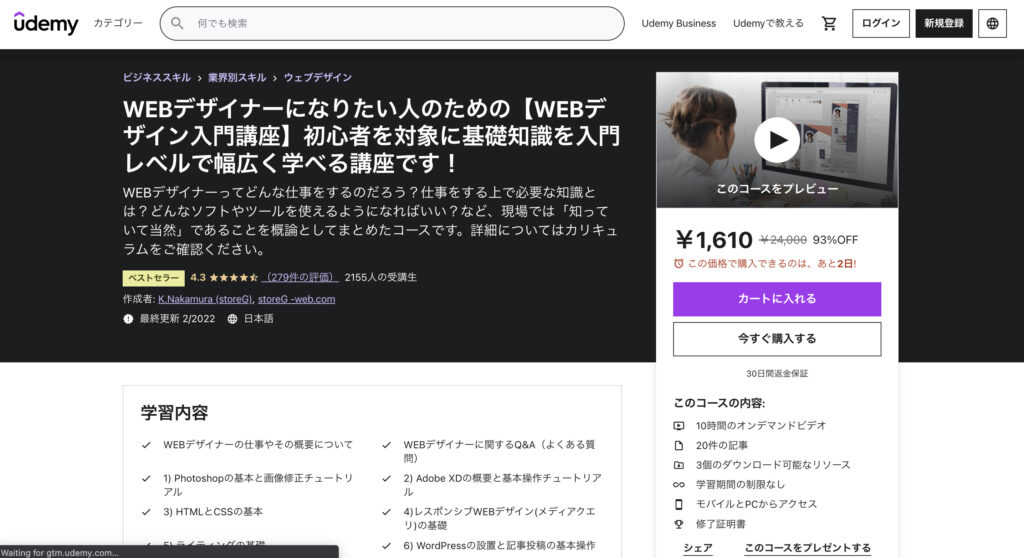Play the course preview video
This screenshot has height=558, width=1024.
point(776,140)
